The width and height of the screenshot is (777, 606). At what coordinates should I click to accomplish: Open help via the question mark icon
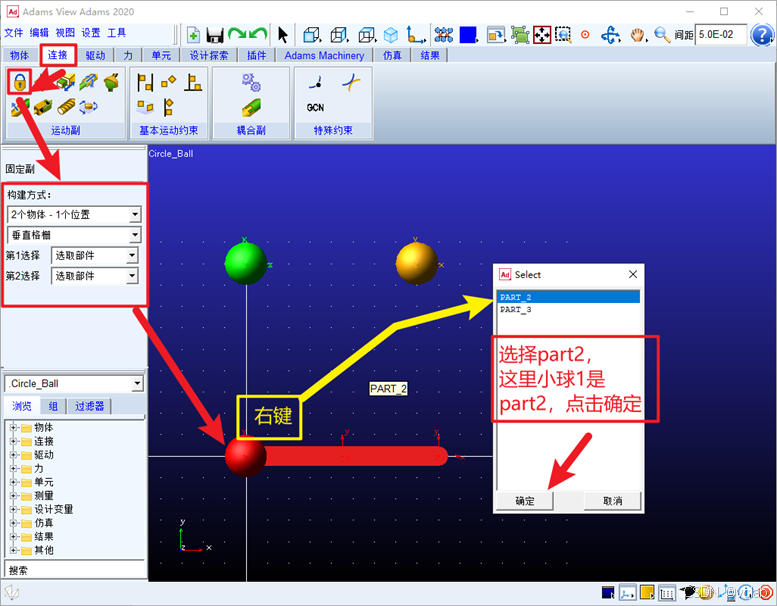(762, 35)
